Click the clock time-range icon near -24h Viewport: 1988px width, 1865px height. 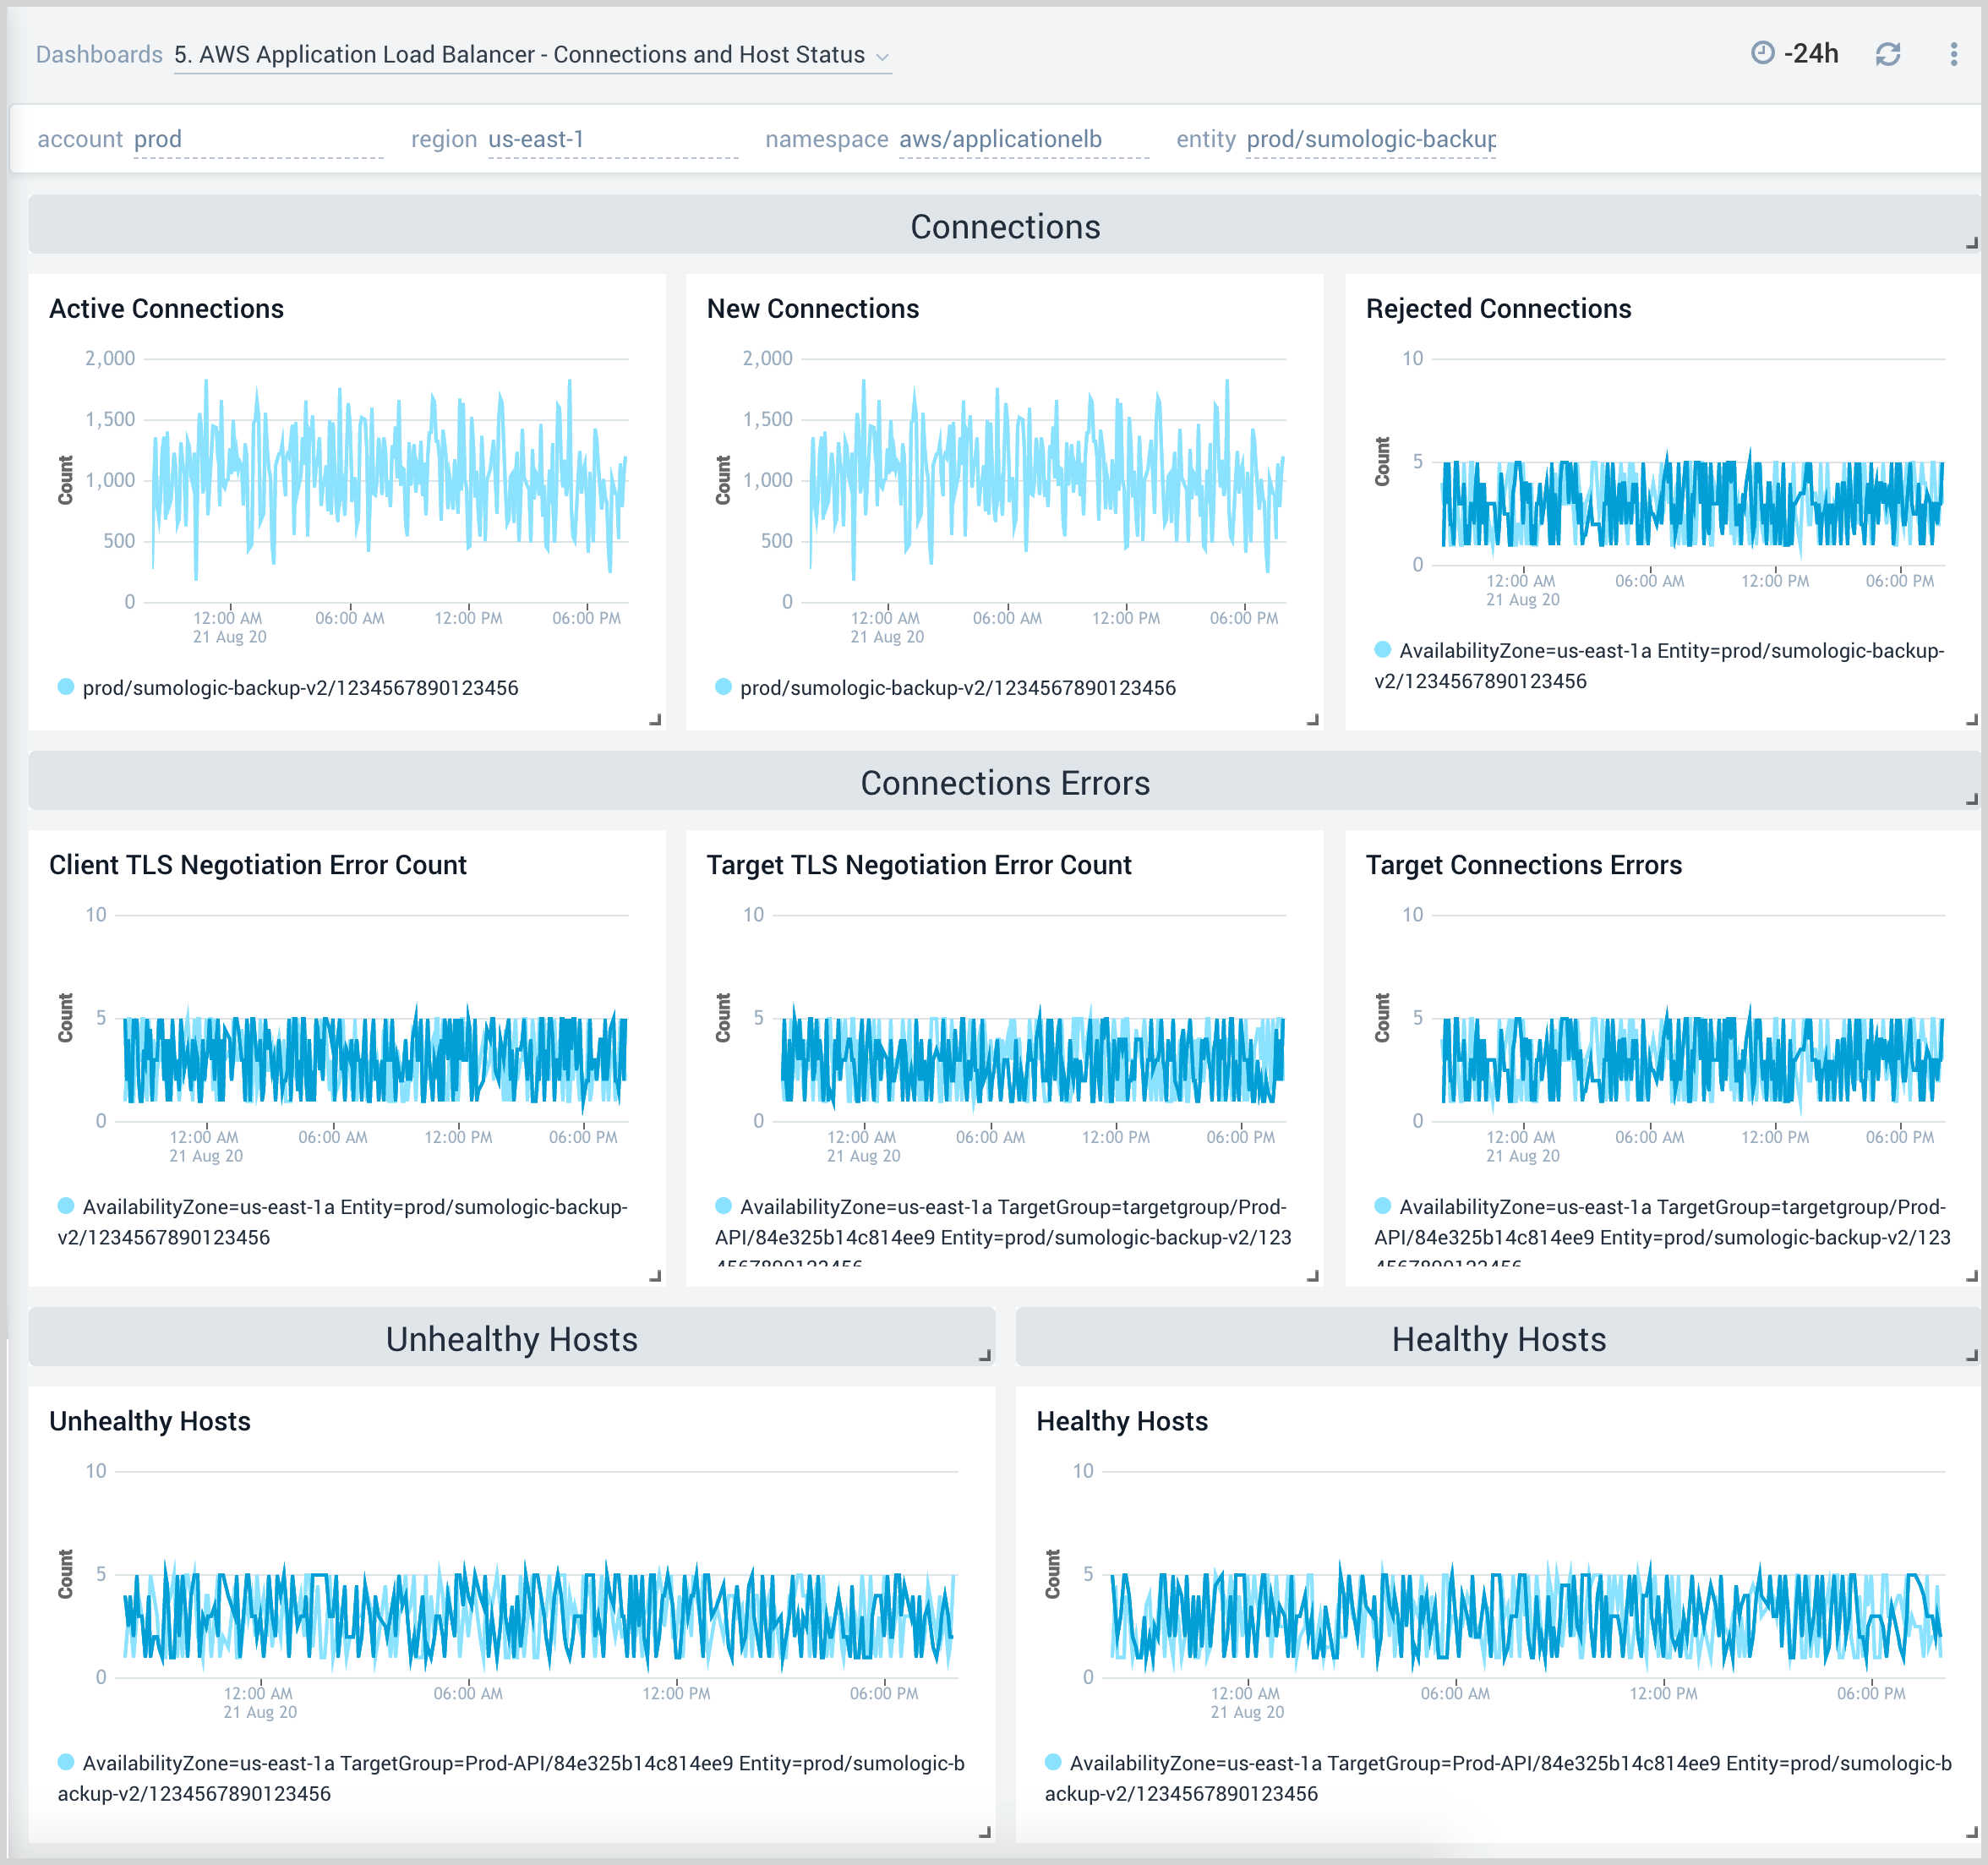1763,54
